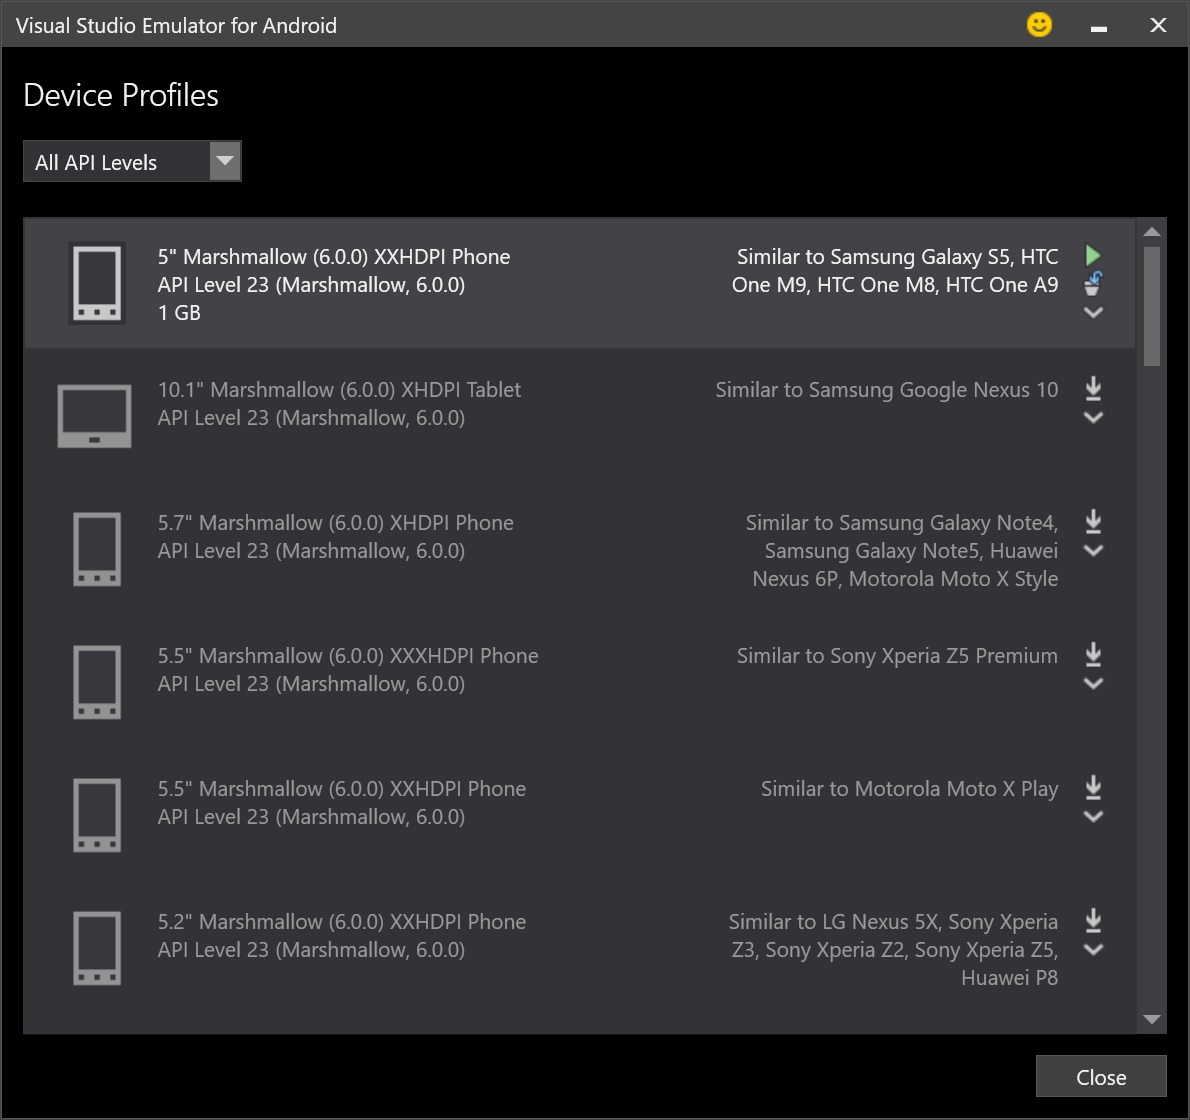
Task: Click the smiley feedback icon in title bar
Action: [x=1039, y=24]
